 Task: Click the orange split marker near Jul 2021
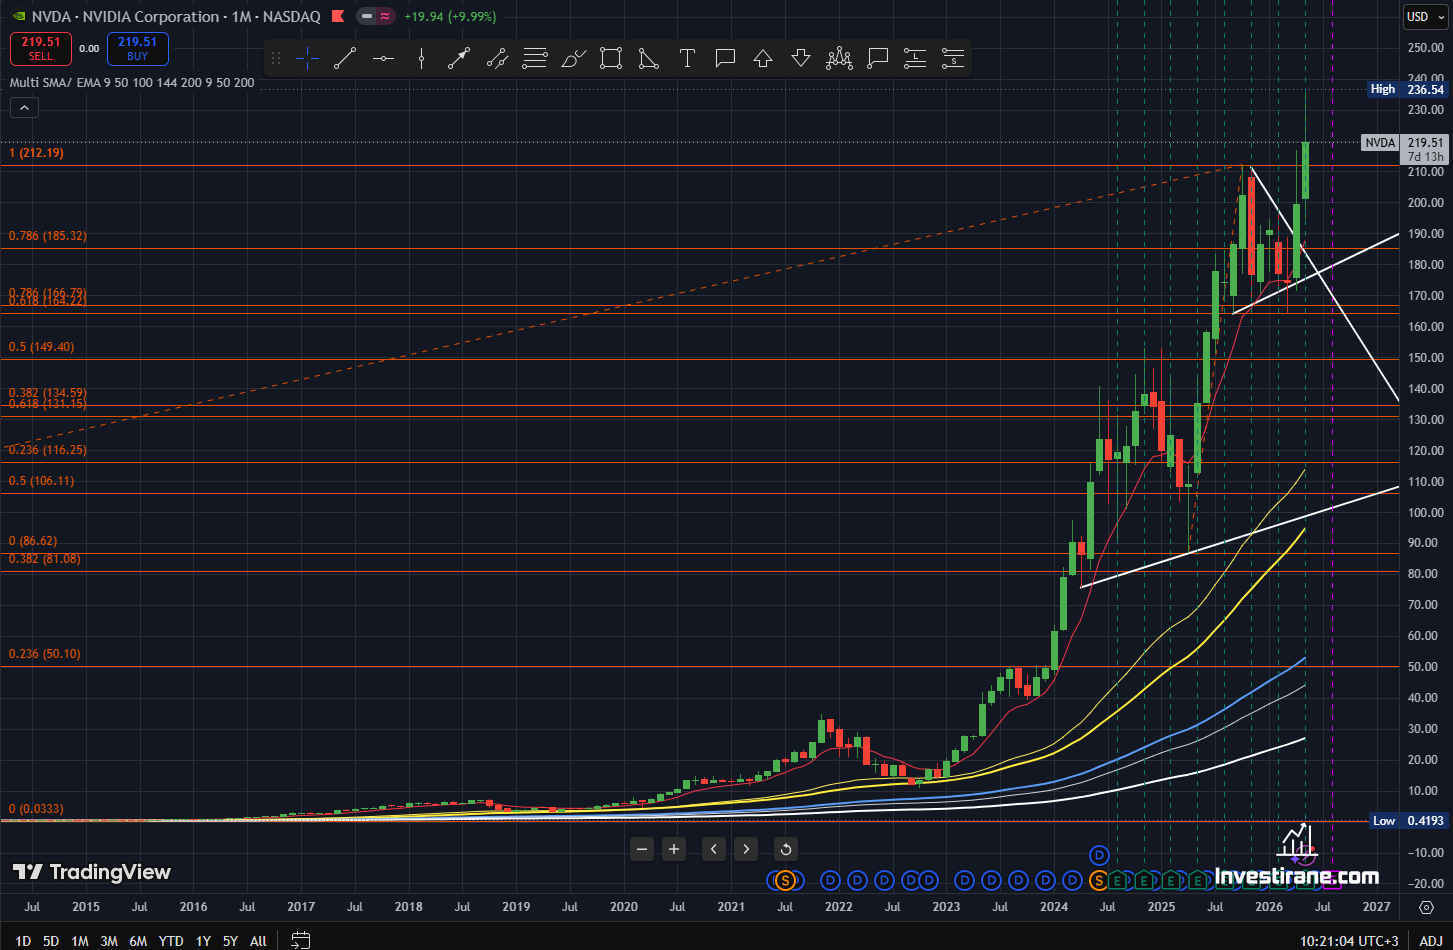(x=785, y=880)
